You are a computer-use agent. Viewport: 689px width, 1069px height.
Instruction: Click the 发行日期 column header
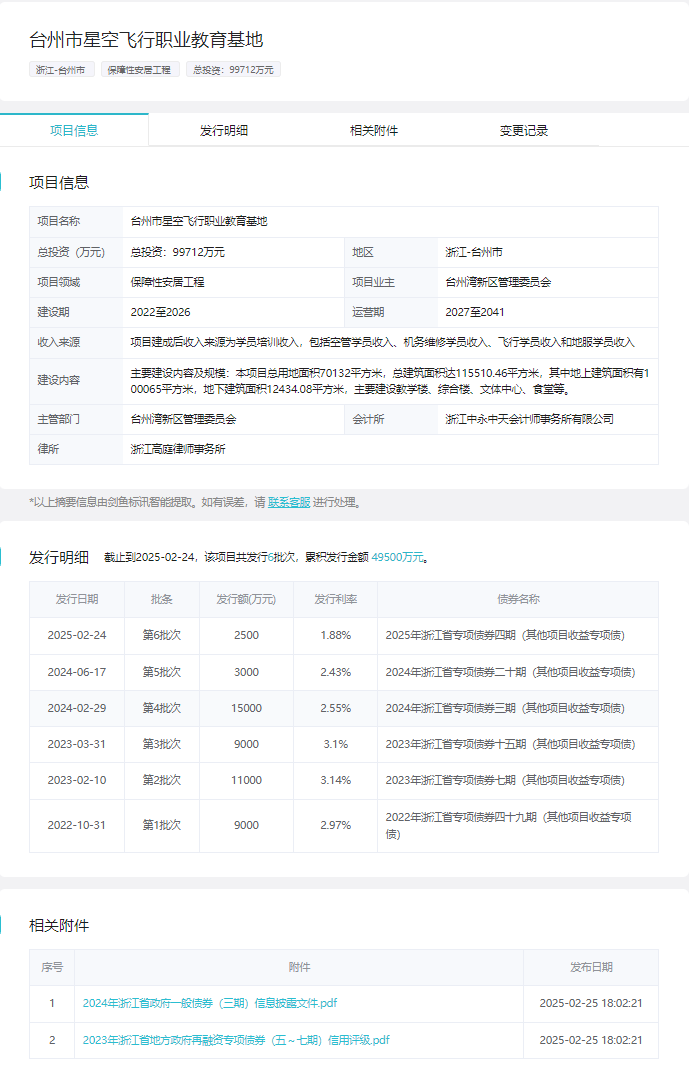click(x=77, y=599)
